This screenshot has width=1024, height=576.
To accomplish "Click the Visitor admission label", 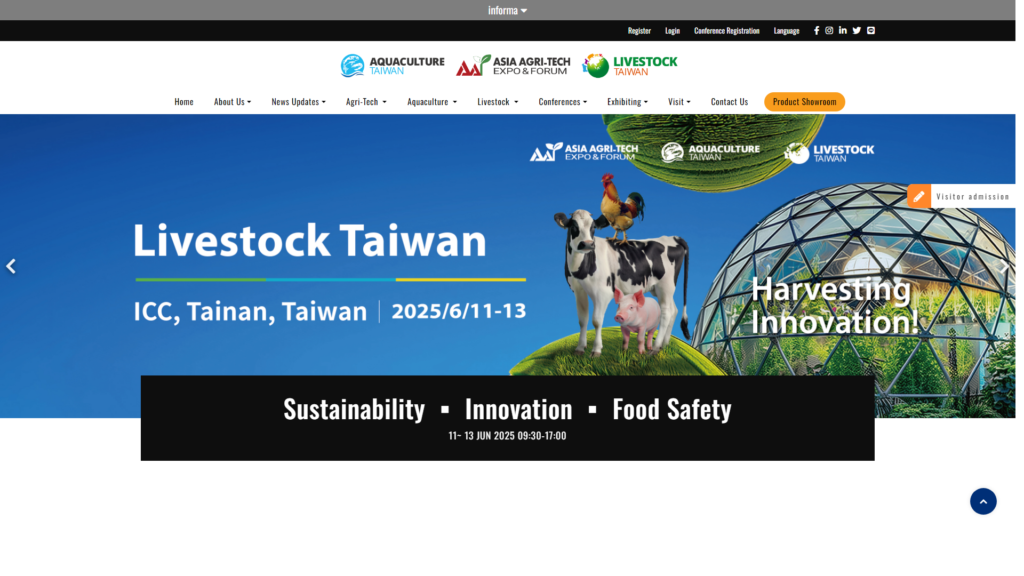I will point(973,197).
